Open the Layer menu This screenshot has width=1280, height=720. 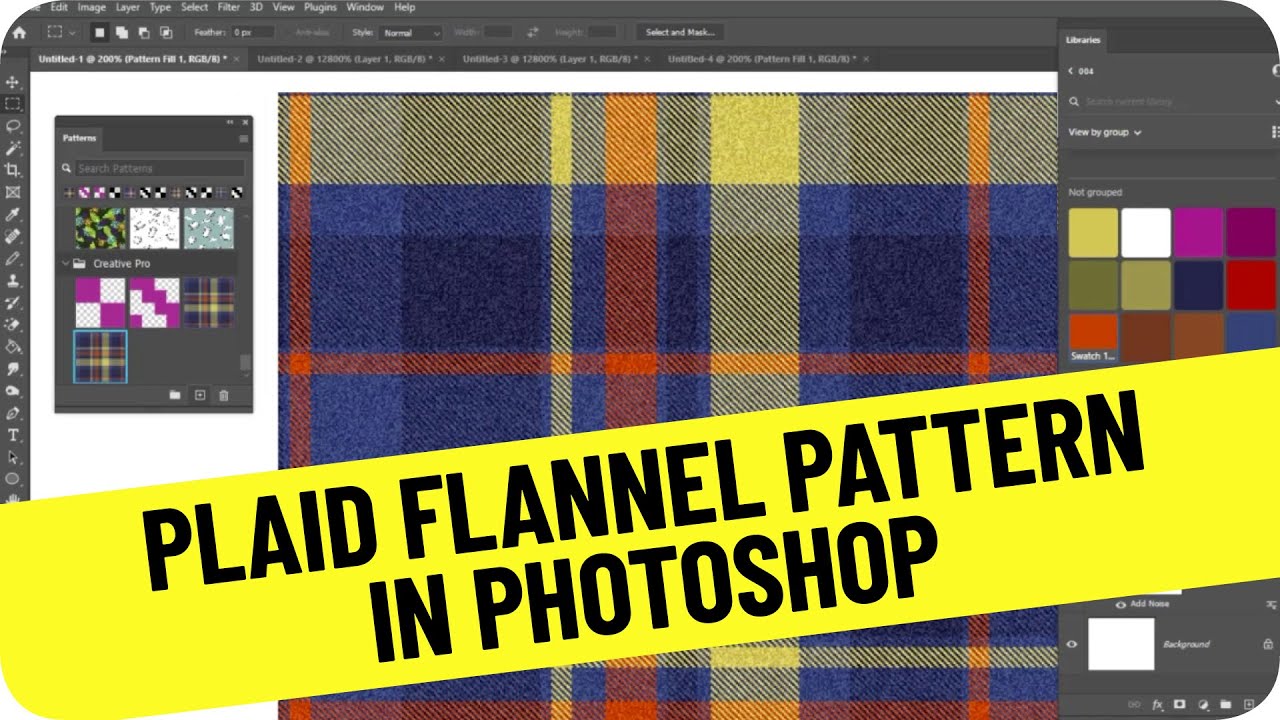[x=128, y=7]
